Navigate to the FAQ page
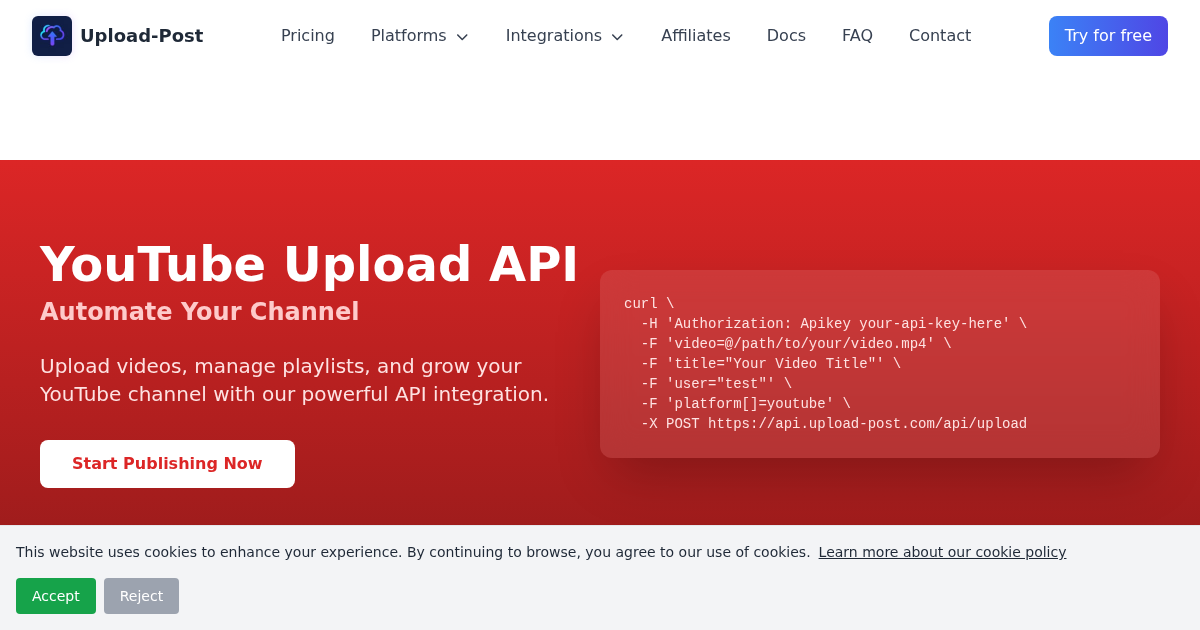The image size is (1200, 630). pos(857,35)
